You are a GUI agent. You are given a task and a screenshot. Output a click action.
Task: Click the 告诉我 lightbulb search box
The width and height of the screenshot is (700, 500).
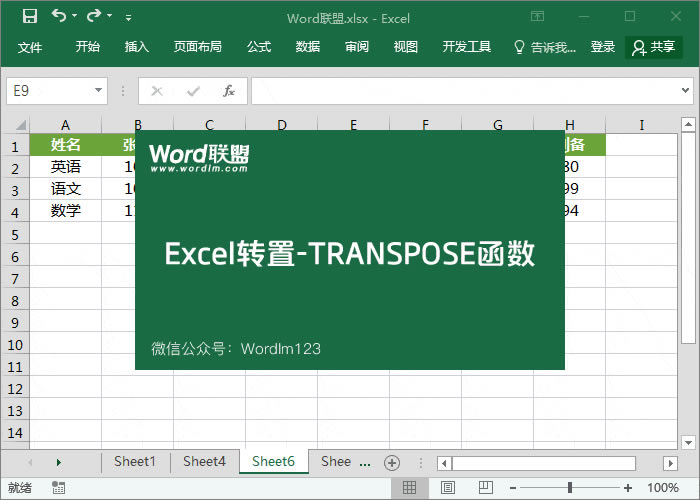point(545,47)
